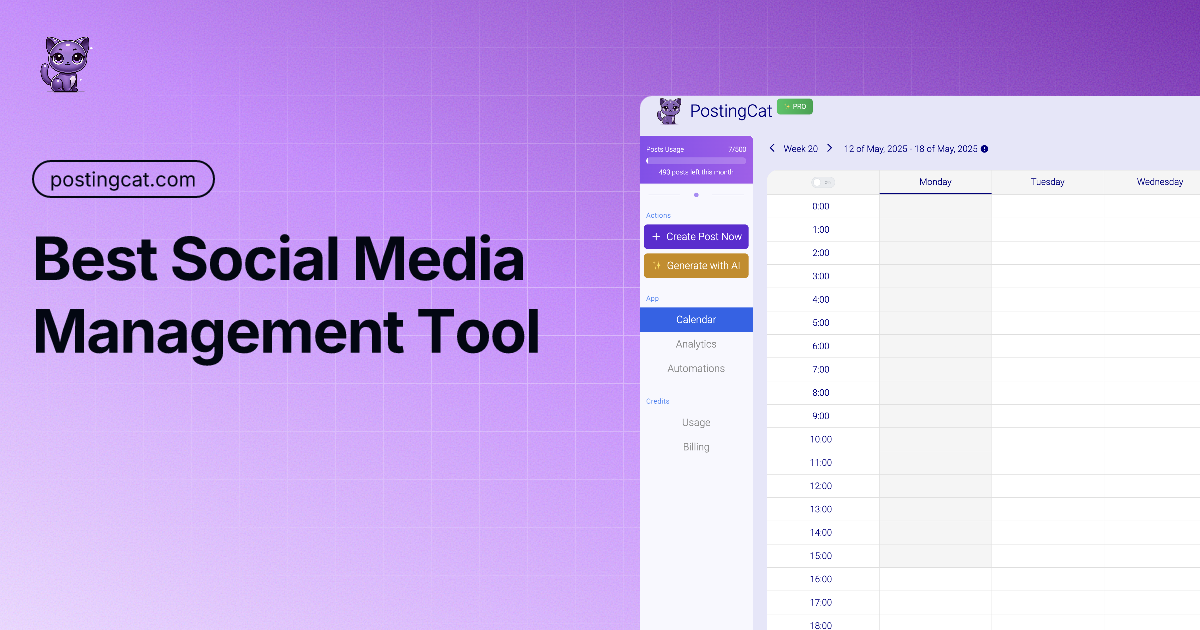Click the info icon beside the date range

click(984, 149)
